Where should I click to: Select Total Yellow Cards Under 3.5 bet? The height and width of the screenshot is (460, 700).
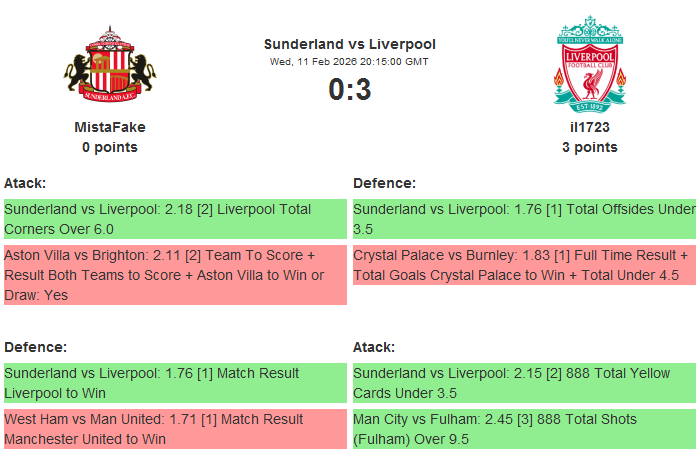(524, 383)
